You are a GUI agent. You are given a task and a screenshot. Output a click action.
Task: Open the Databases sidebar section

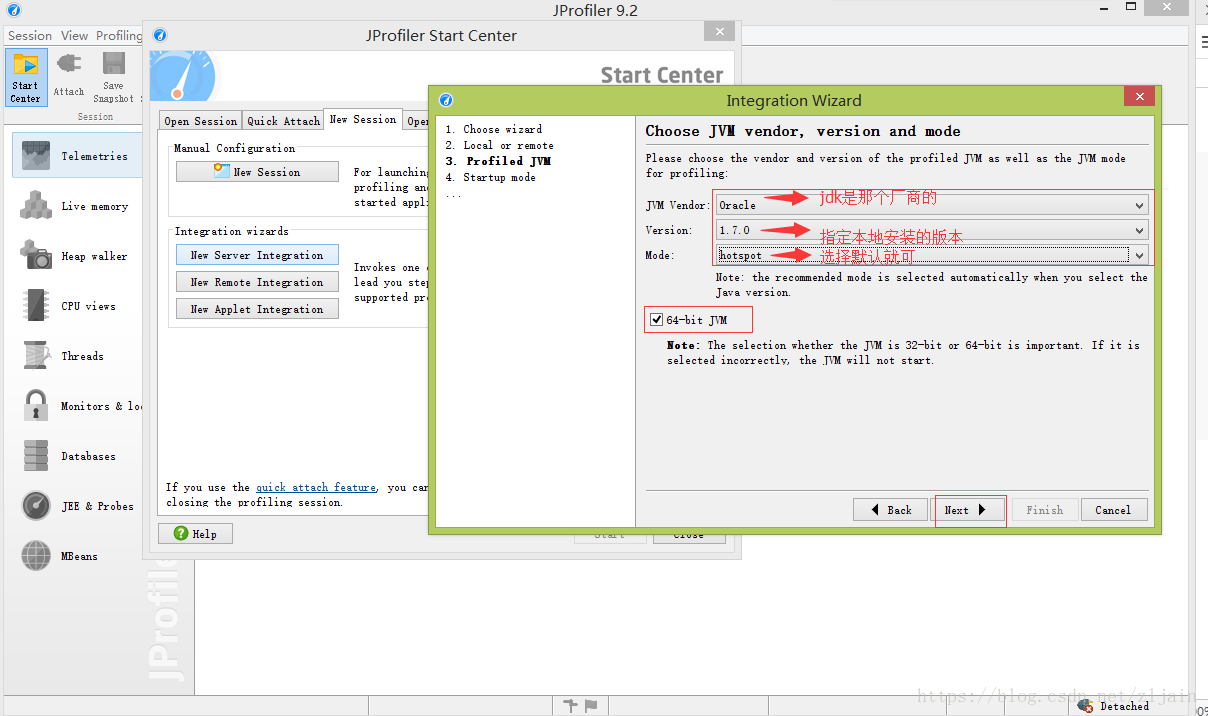(x=77, y=456)
